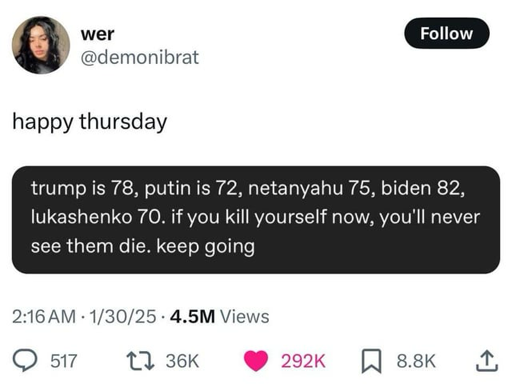This screenshot has width=512, height=387.
Task: Select the 'happy thursday' tweet text
Action: coord(90,122)
